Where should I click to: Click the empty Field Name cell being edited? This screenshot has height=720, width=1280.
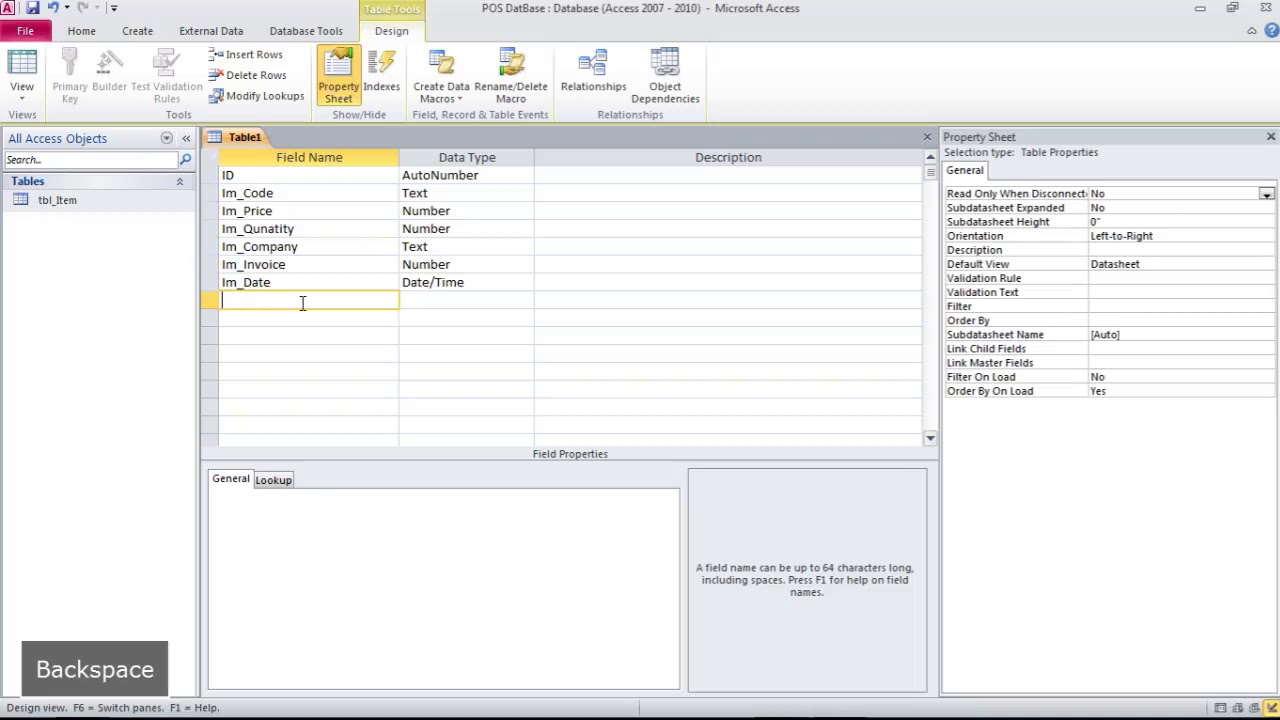(x=309, y=300)
